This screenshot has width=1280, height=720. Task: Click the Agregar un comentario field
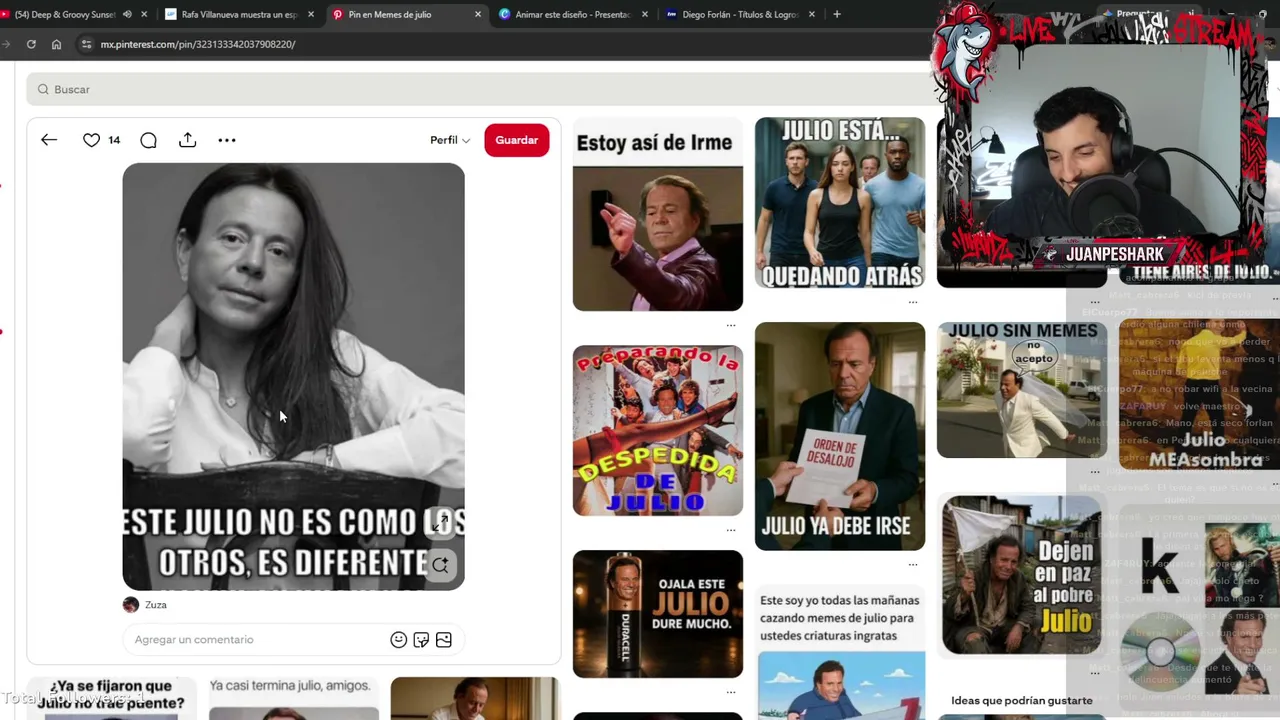point(260,640)
